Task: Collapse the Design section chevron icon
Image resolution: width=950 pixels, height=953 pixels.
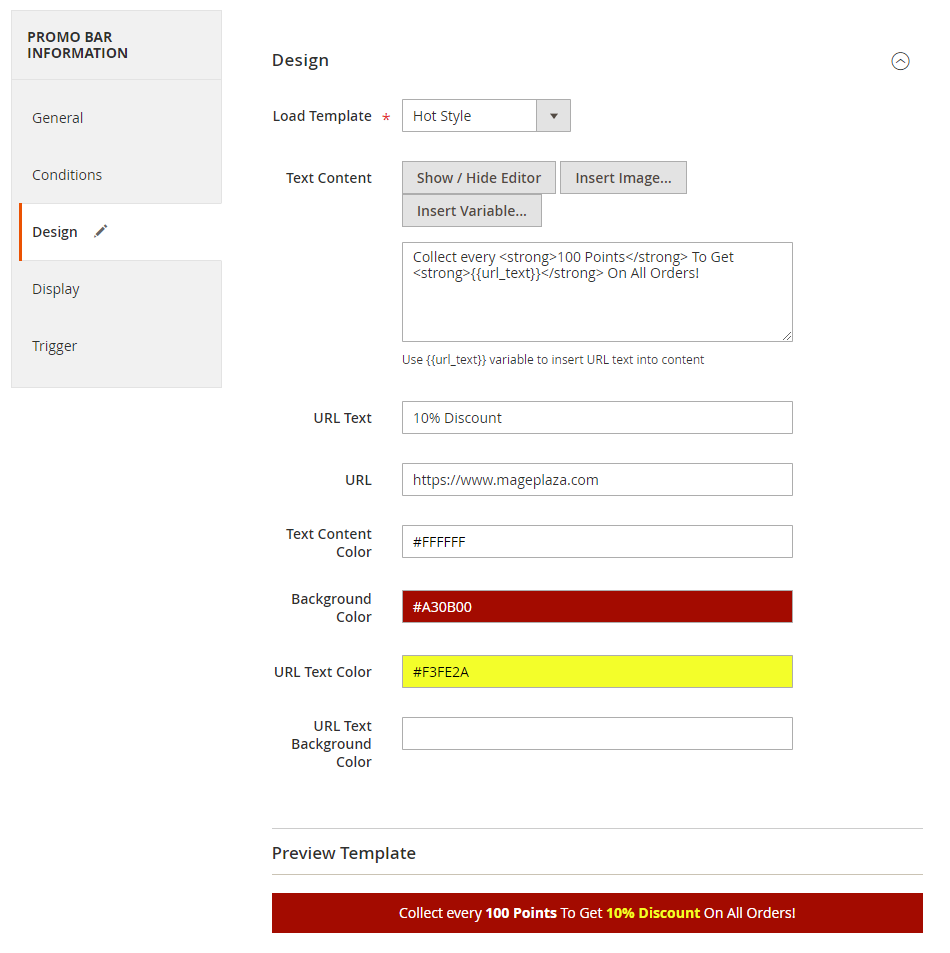Action: tap(900, 61)
